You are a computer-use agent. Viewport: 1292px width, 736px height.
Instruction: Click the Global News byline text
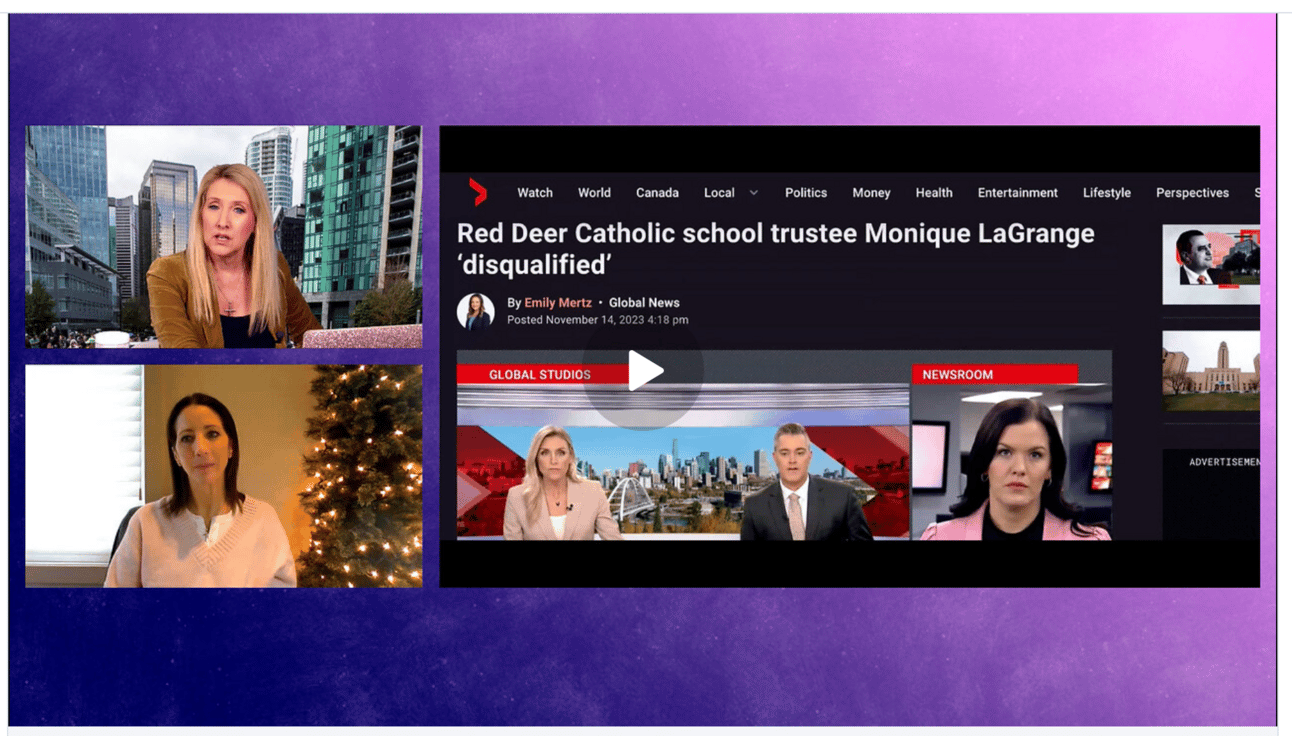click(x=644, y=303)
